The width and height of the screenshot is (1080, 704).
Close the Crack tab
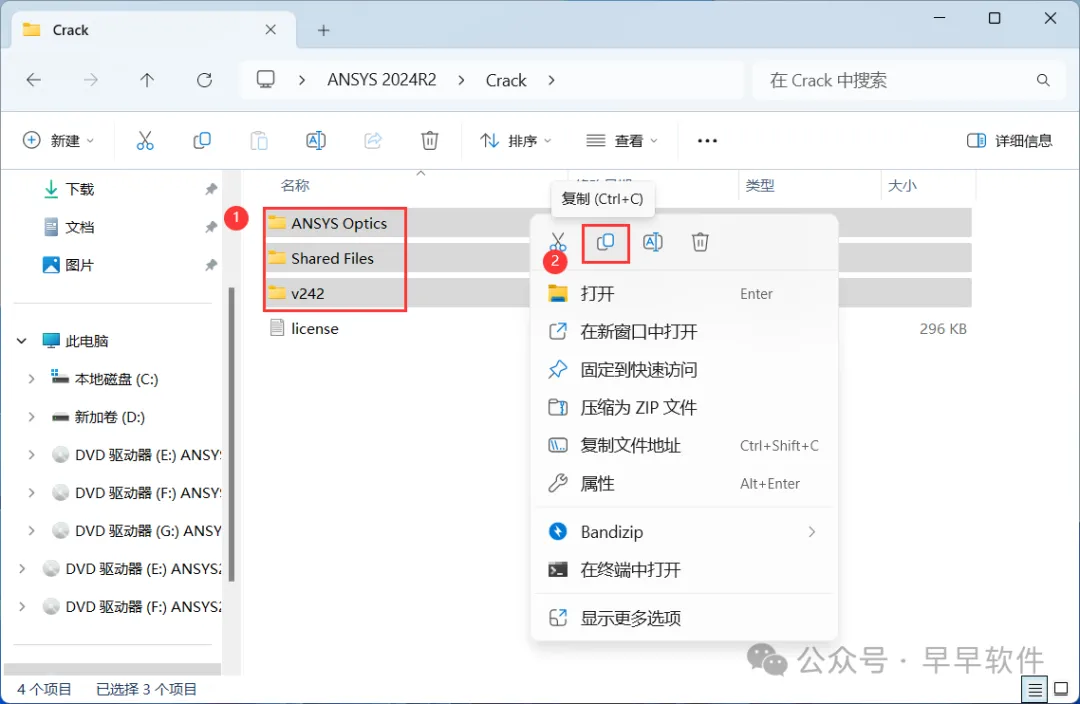[x=271, y=30]
